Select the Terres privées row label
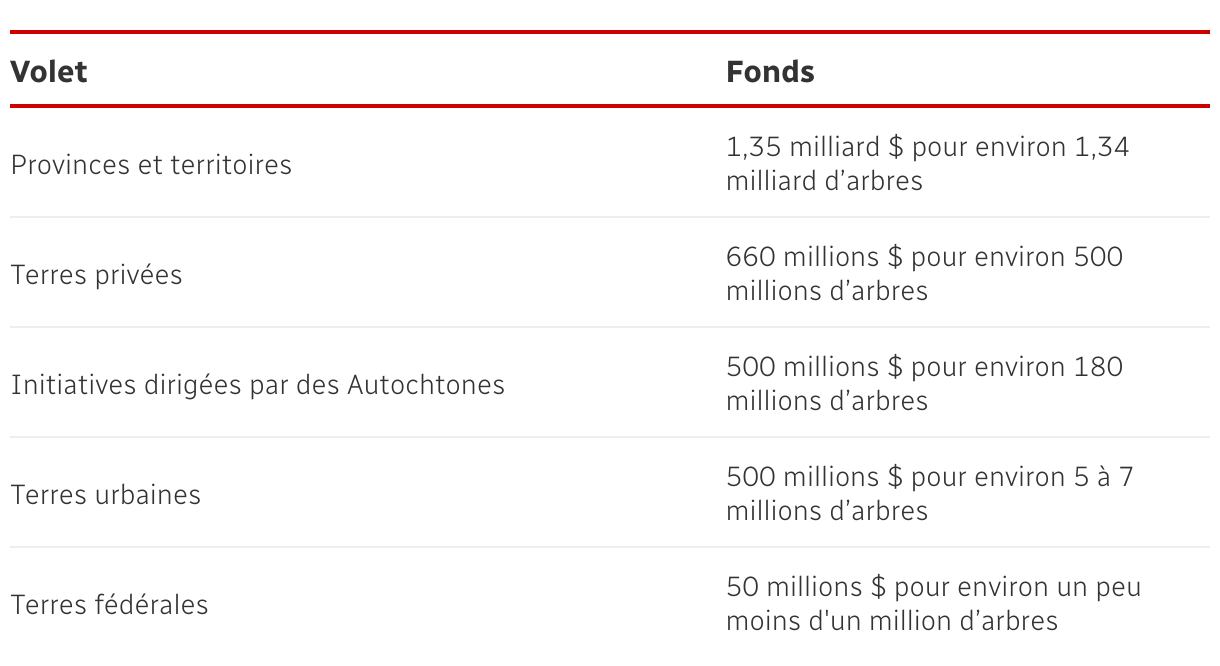The height and width of the screenshot is (666, 1220). pos(97,274)
